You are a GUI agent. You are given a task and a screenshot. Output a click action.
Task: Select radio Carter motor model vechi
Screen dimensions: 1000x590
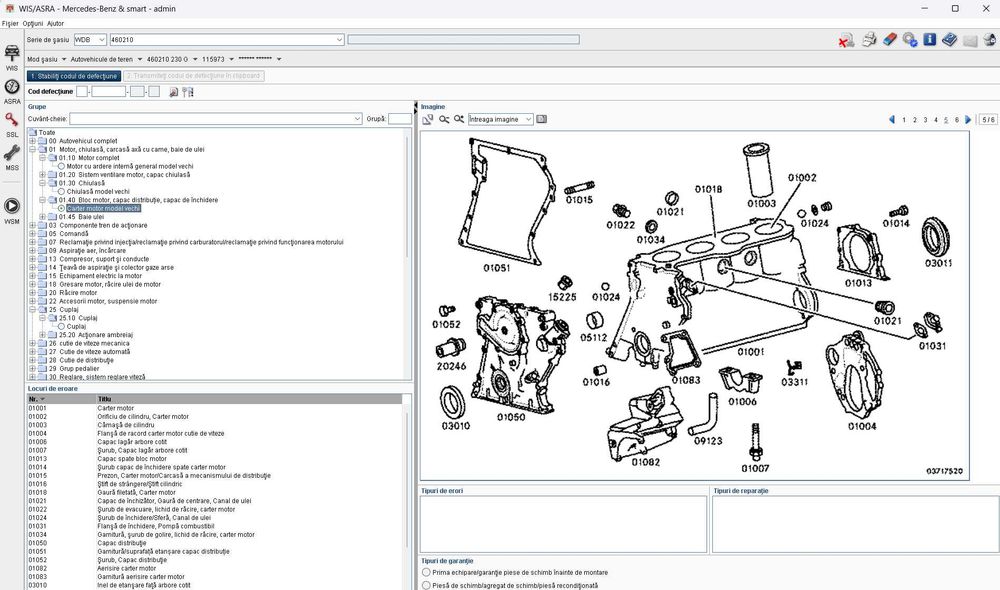coord(61,209)
